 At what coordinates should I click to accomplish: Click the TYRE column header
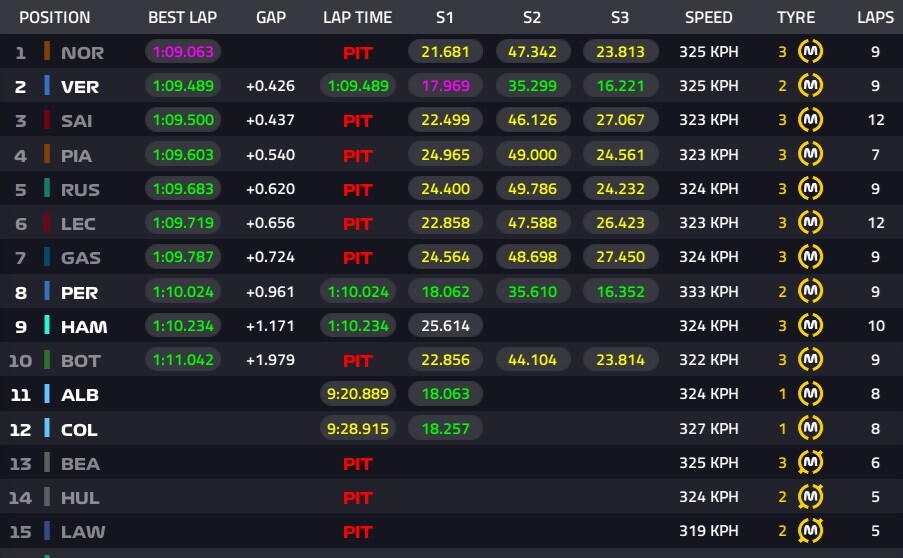(x=796, y=18)
